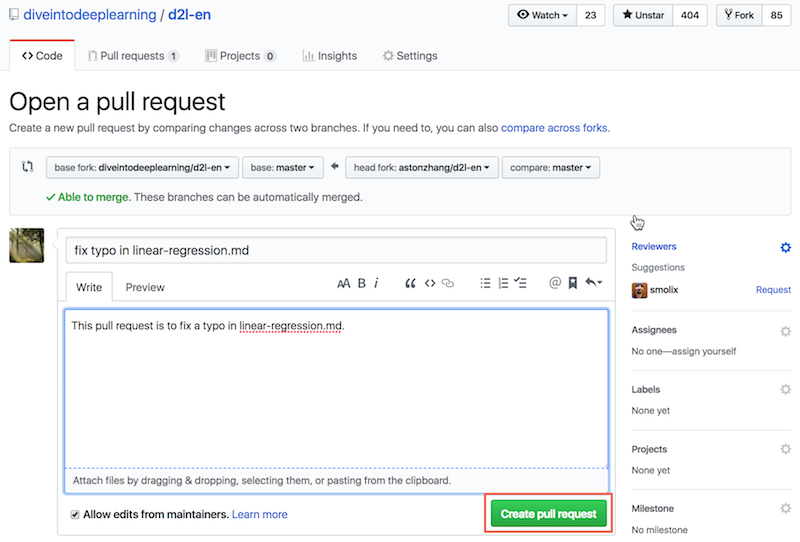Add a bulleted list
The height and width of the screenshot is (542, 800).
[x=485, y=283]
